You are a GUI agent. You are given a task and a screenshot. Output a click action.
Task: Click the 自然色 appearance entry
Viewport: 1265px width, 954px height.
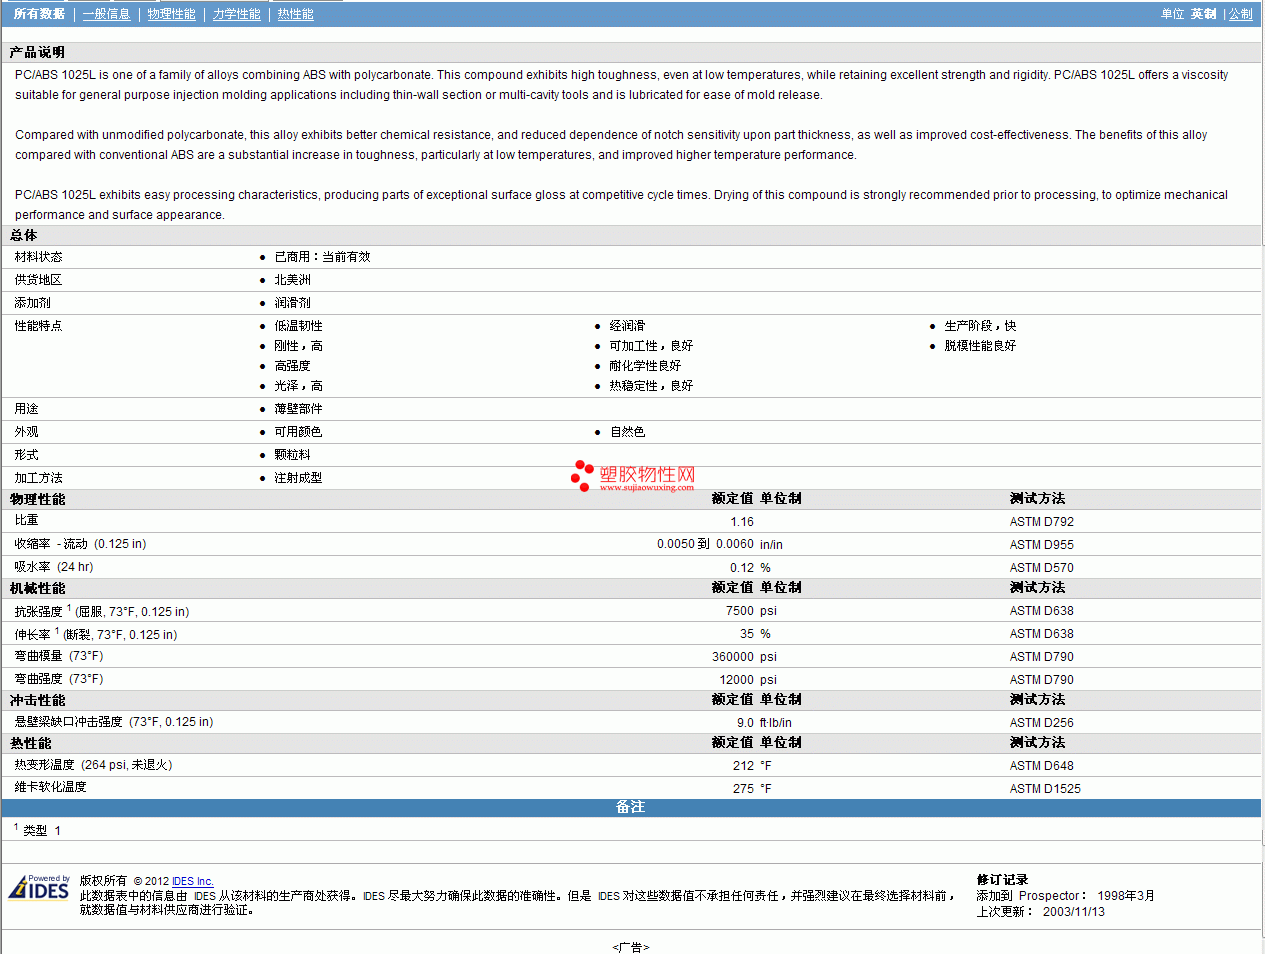(627, 432)
